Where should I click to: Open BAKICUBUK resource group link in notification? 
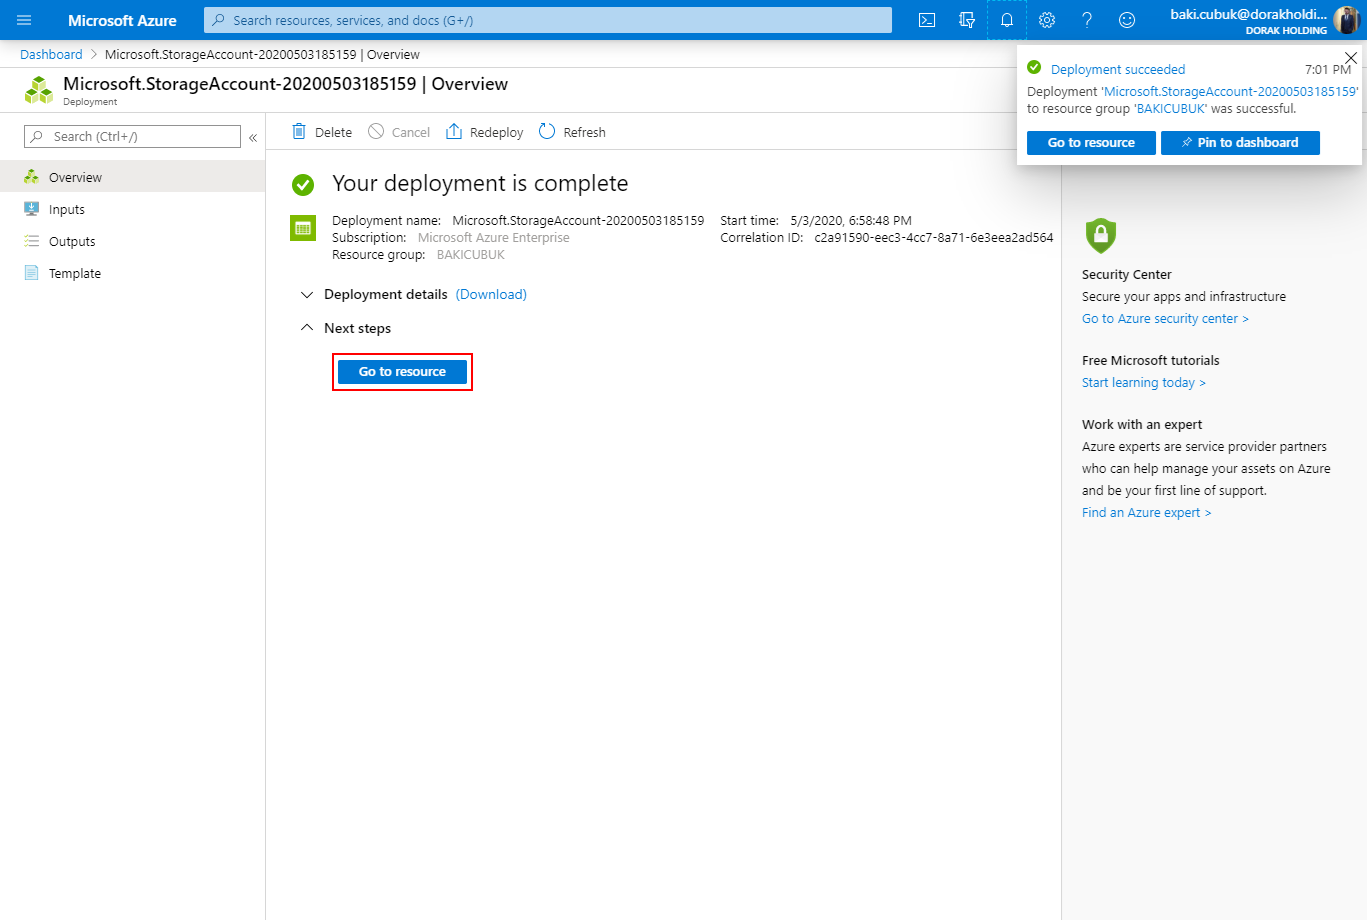pos(1170,109)
